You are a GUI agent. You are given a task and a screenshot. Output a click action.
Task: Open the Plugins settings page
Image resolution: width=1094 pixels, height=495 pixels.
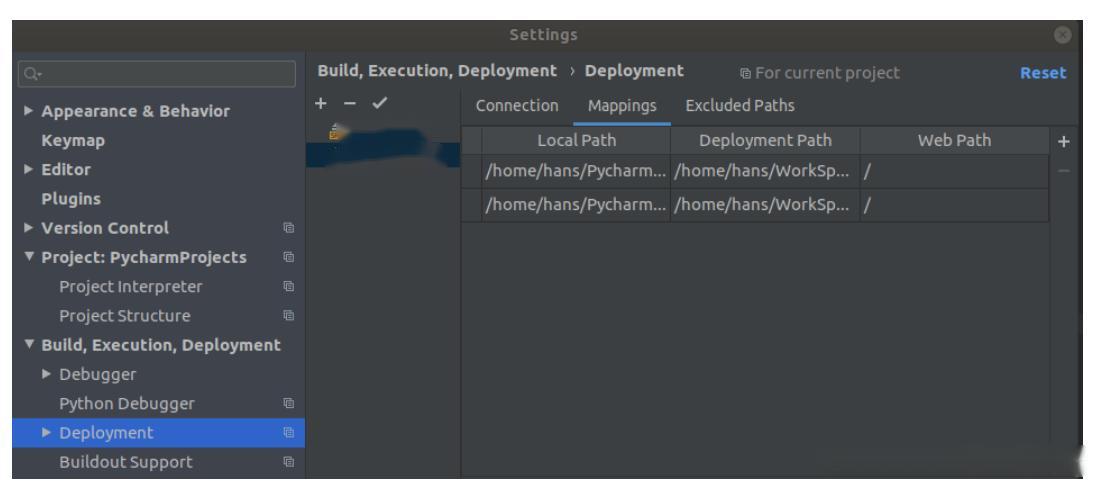coord(70,199)
